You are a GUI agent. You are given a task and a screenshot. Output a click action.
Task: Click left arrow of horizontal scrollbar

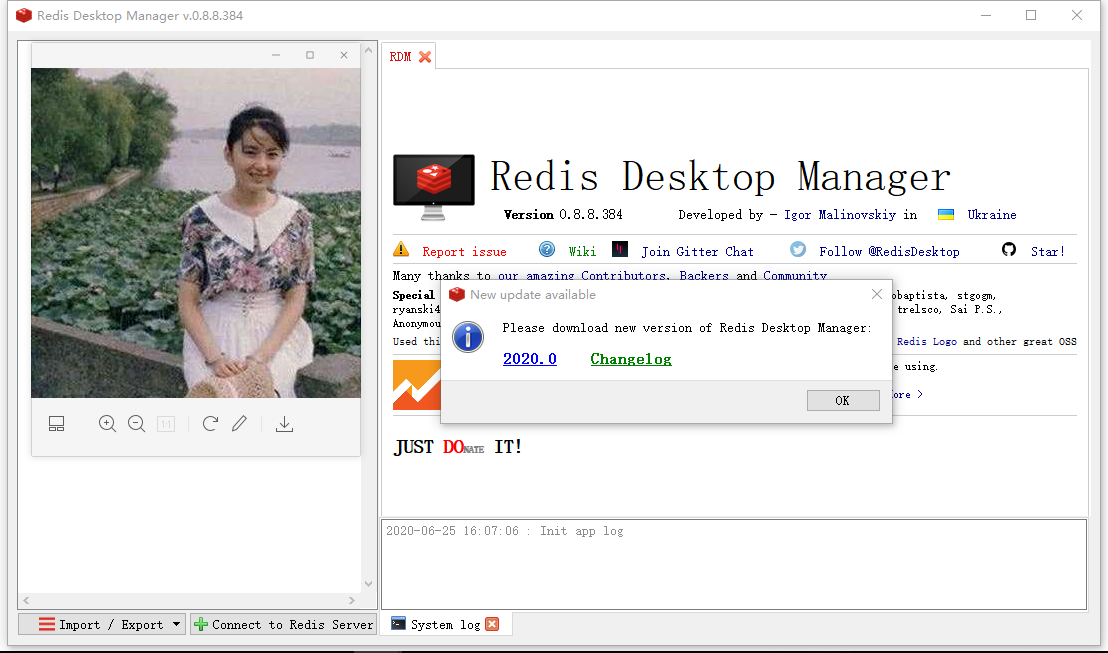pyautogui.click(x=26, y=600)
